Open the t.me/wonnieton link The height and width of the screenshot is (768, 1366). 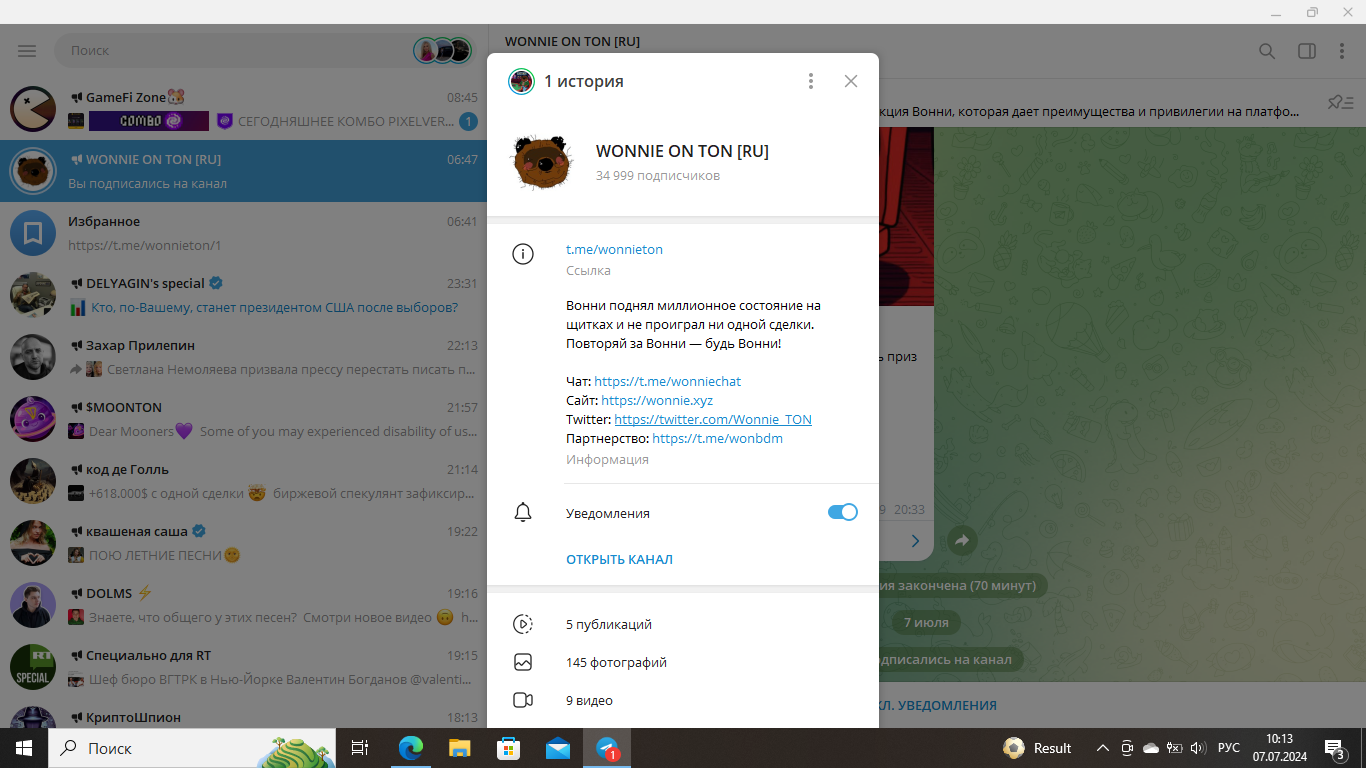tap(614, 249)
